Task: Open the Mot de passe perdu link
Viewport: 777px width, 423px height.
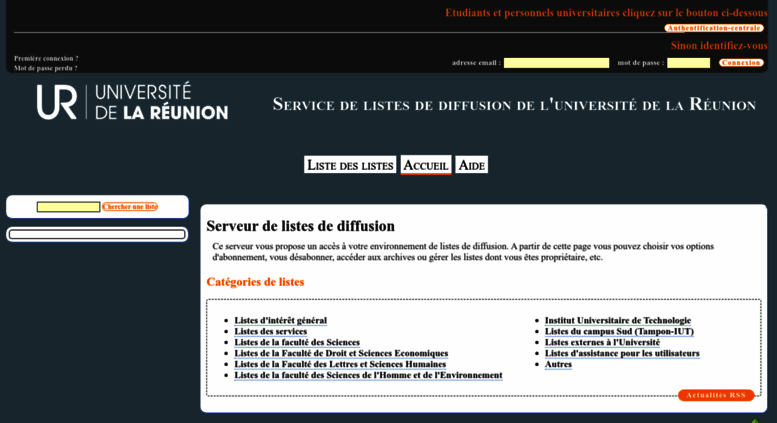Action: (x=46, y=68)
